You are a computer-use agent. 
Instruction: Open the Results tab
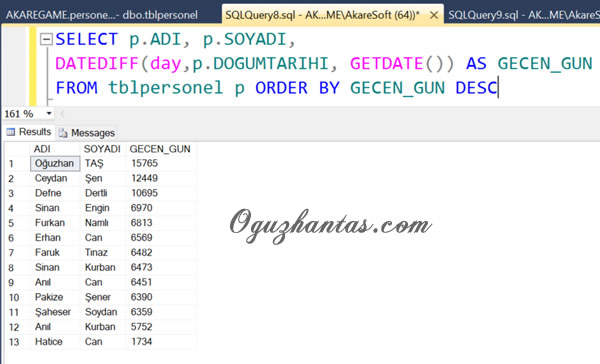click(29, 132)
